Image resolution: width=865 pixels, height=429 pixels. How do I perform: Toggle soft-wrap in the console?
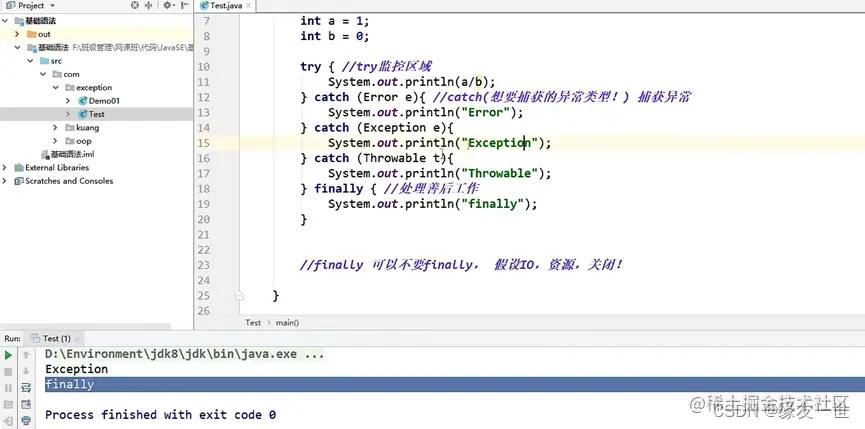click(26, 388)
